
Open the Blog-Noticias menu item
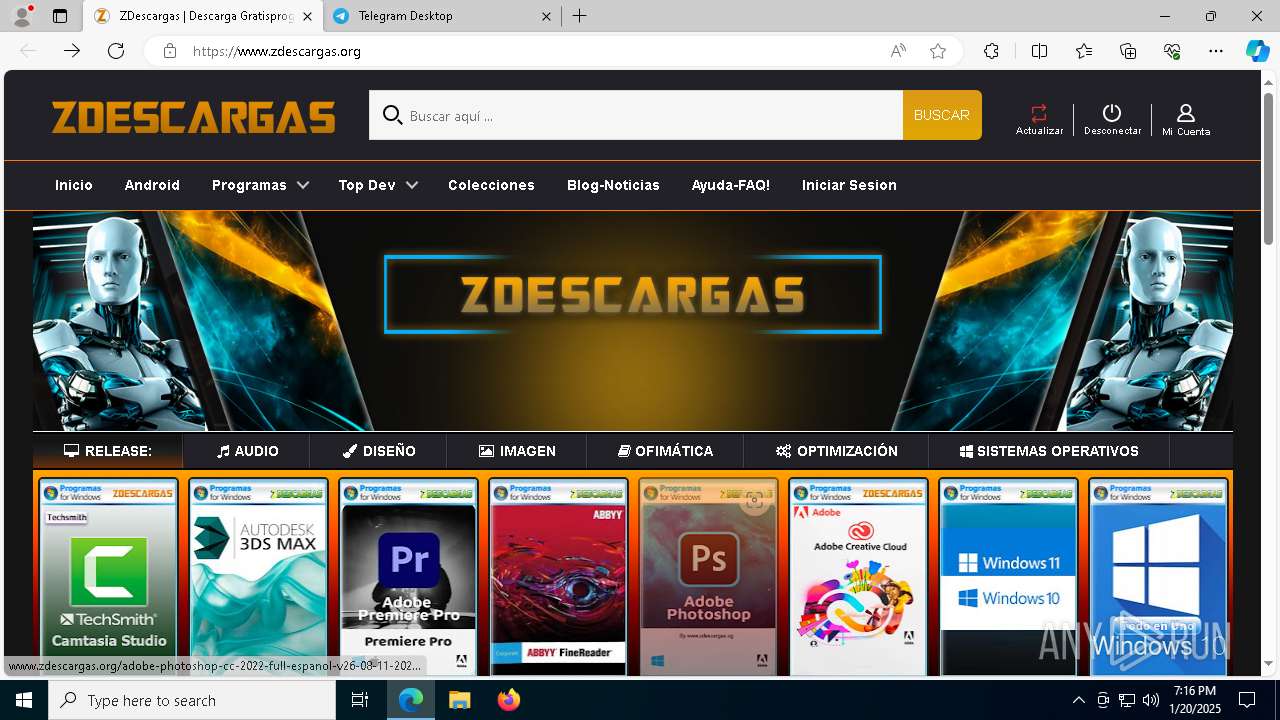point(613,185)
